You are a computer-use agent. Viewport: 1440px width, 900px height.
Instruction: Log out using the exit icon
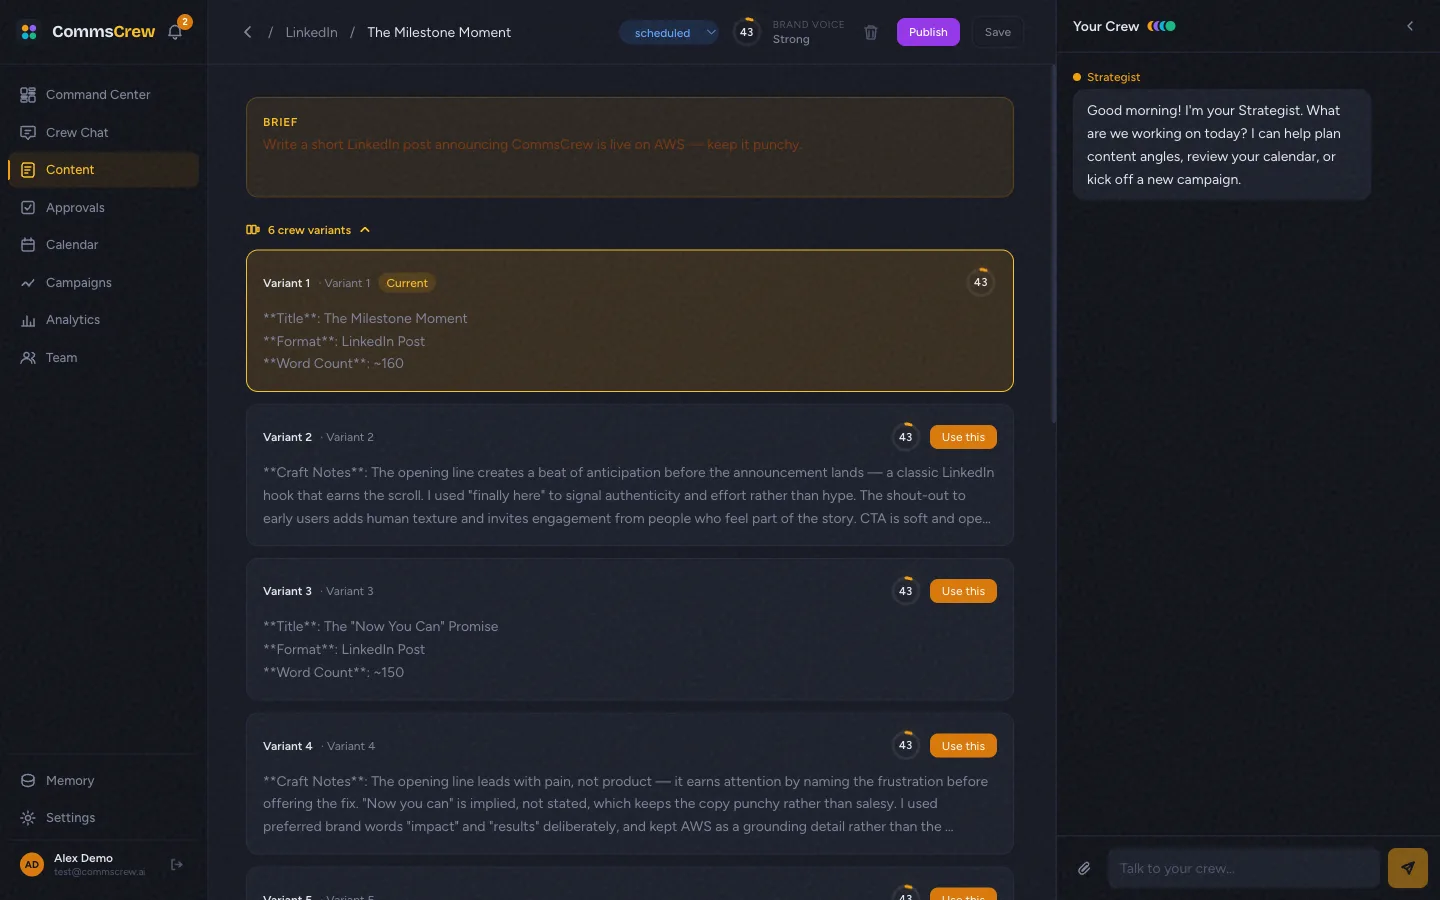pyautogui.click(x=177, y=864)
